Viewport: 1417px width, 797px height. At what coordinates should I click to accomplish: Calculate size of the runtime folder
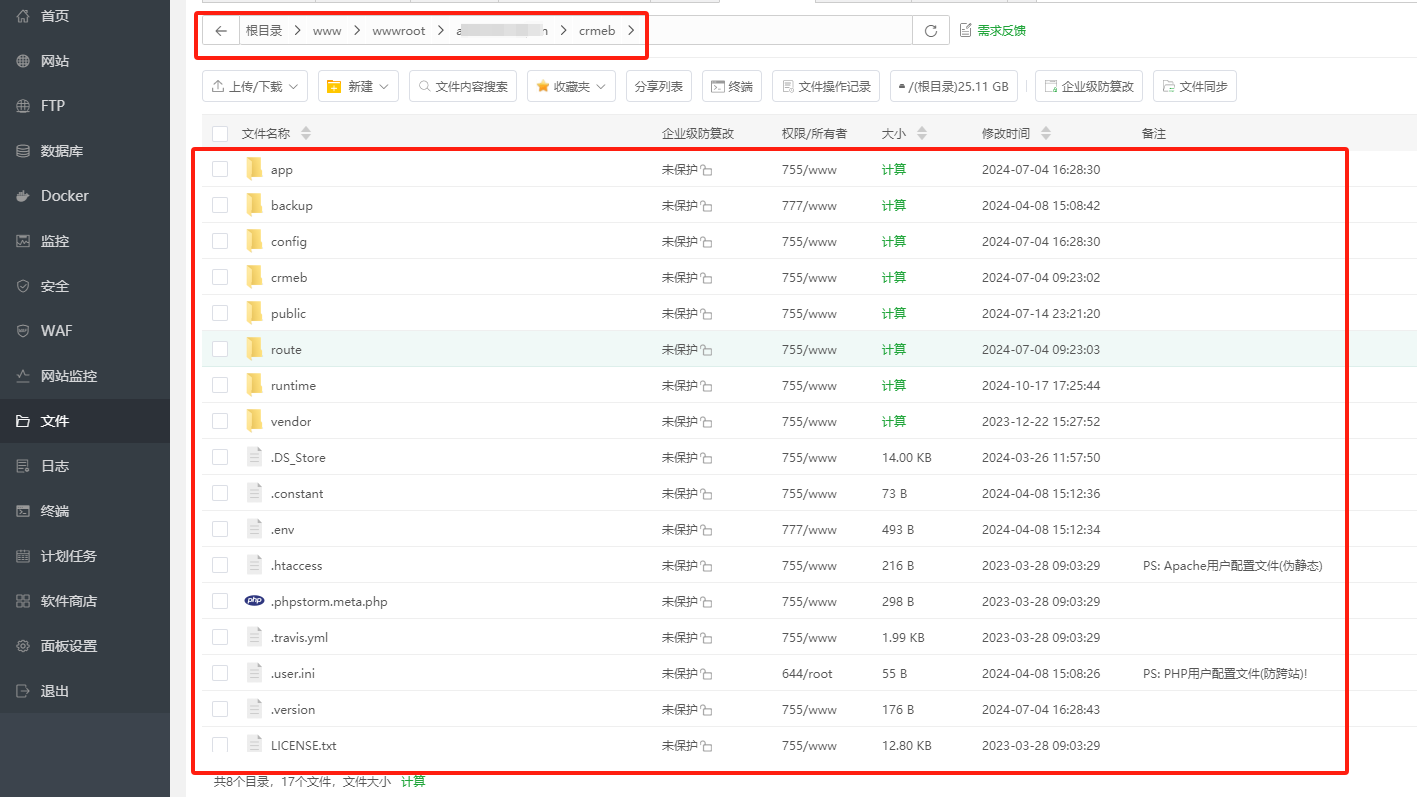tap(893, 385)
